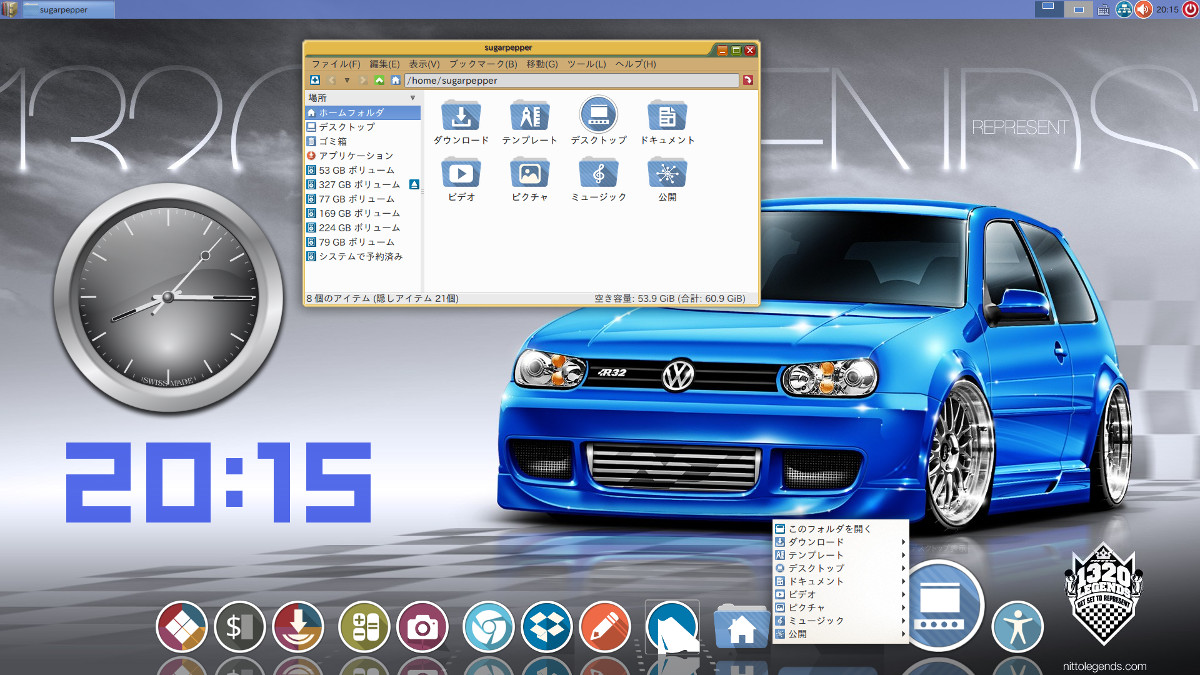Select デスクトップ in the places sidebar

coord(363,127)
